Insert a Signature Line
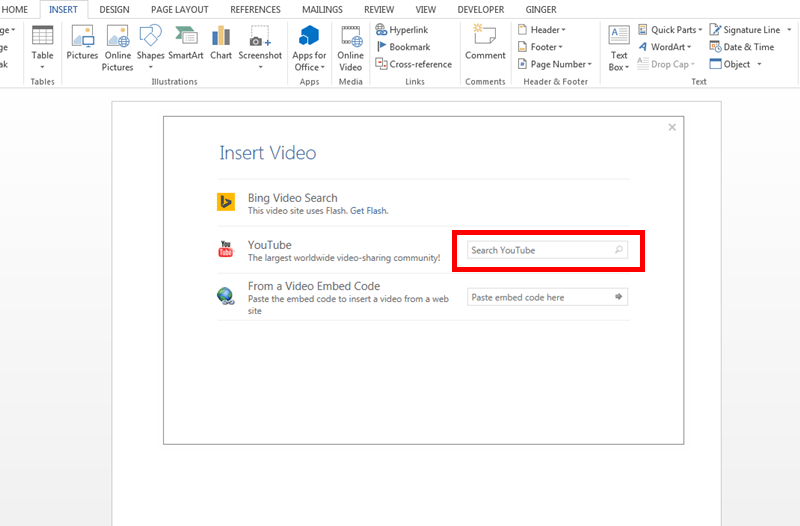Viewport: 800px width, 526px height. tap(745, 30)
